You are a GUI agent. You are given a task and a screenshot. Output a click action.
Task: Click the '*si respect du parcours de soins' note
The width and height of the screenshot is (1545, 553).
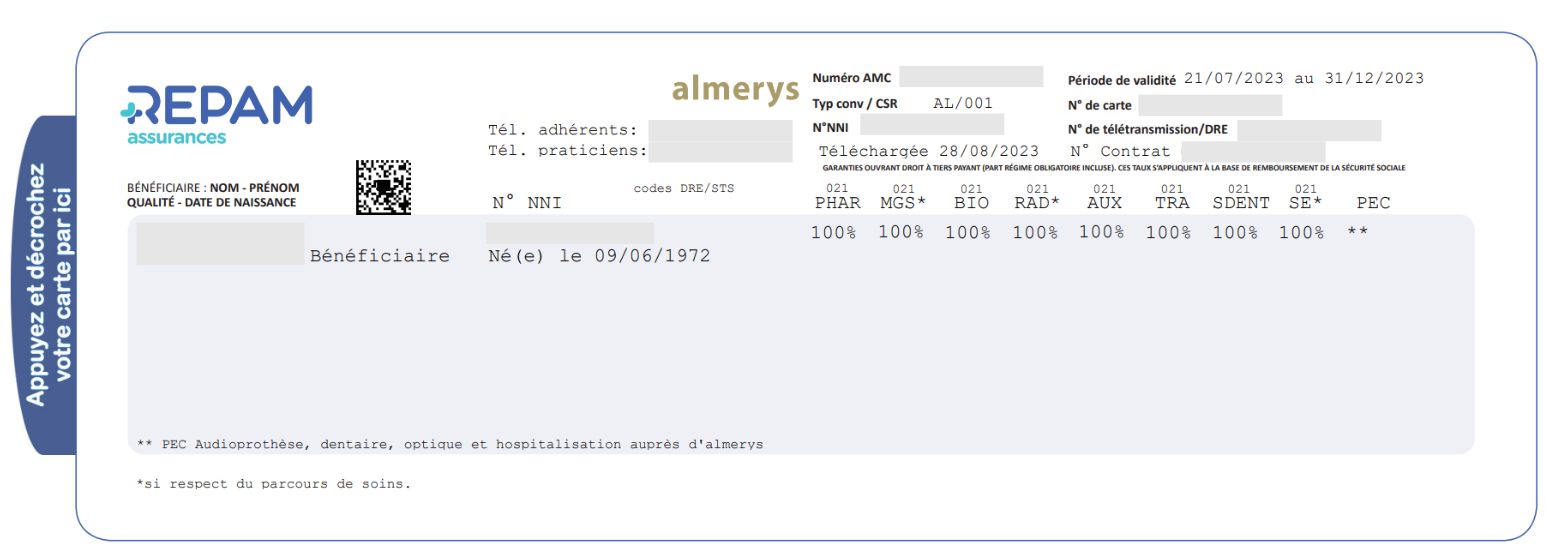coord(274,484)
